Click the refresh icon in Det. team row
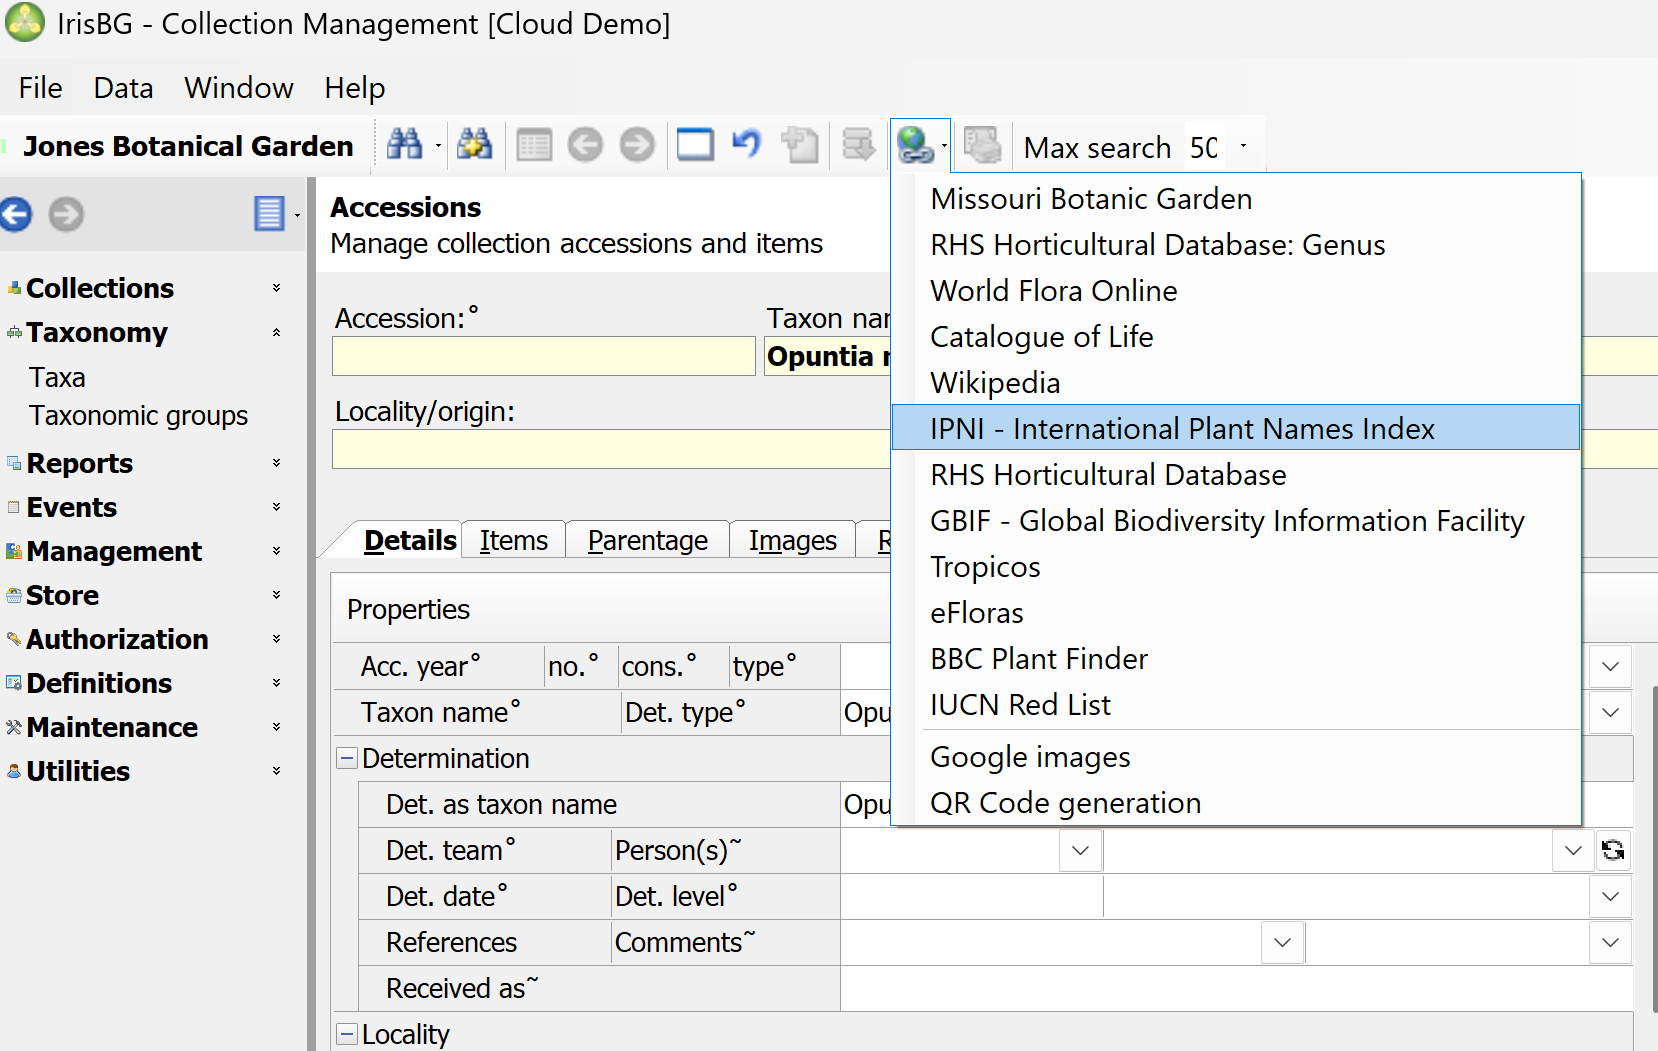Screen dimensions: 1658x1051 click(1613, 850)
